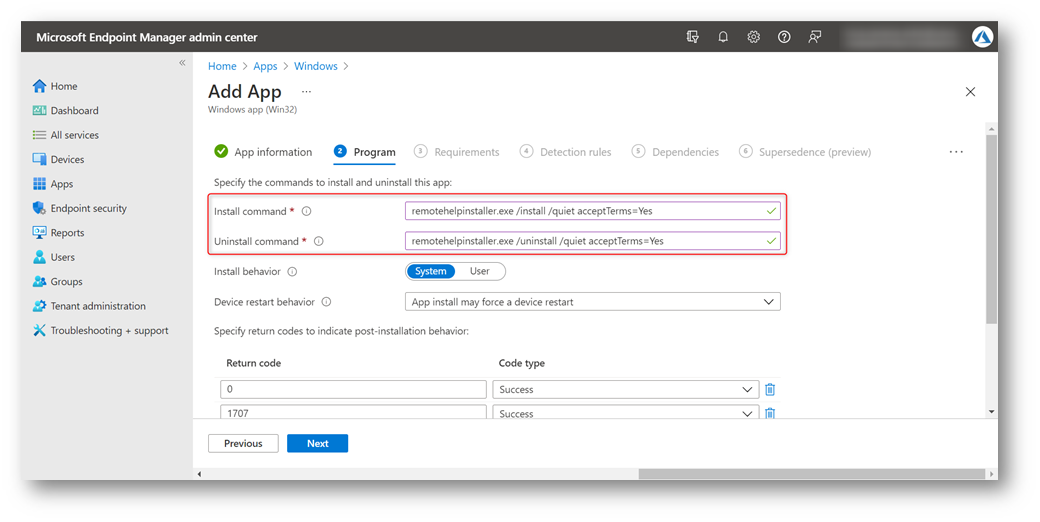Image resolution: width=1040 pixels, height=522 pixels.
Task: Collapse the left navigation pane
Action: [x=182, y=63]
